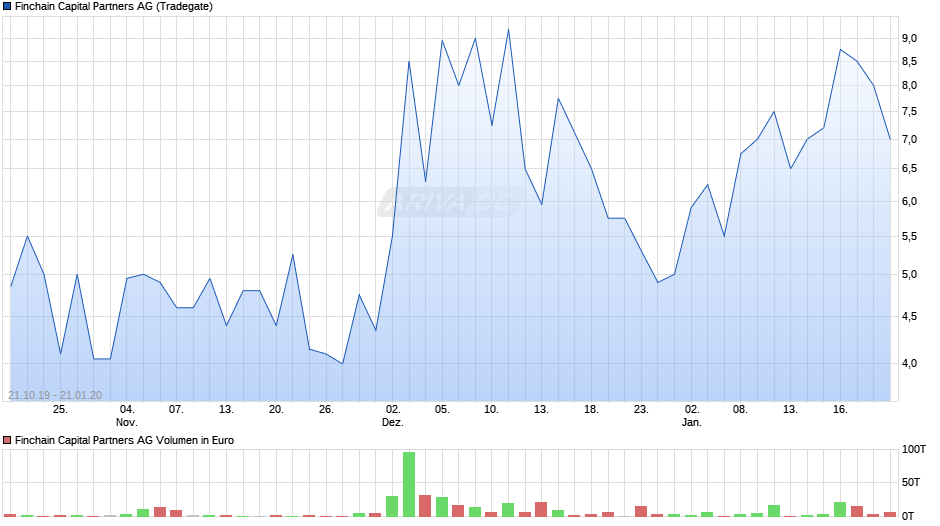Image resolution: width=940 pixels, height=526 pixels.
Task: Click the lowest price point just after 26. November
Action: pyautogui.click(x=342, y=363)
